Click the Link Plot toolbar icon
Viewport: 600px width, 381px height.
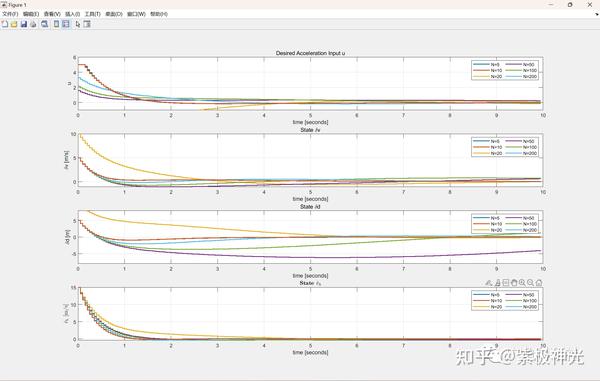44,24
